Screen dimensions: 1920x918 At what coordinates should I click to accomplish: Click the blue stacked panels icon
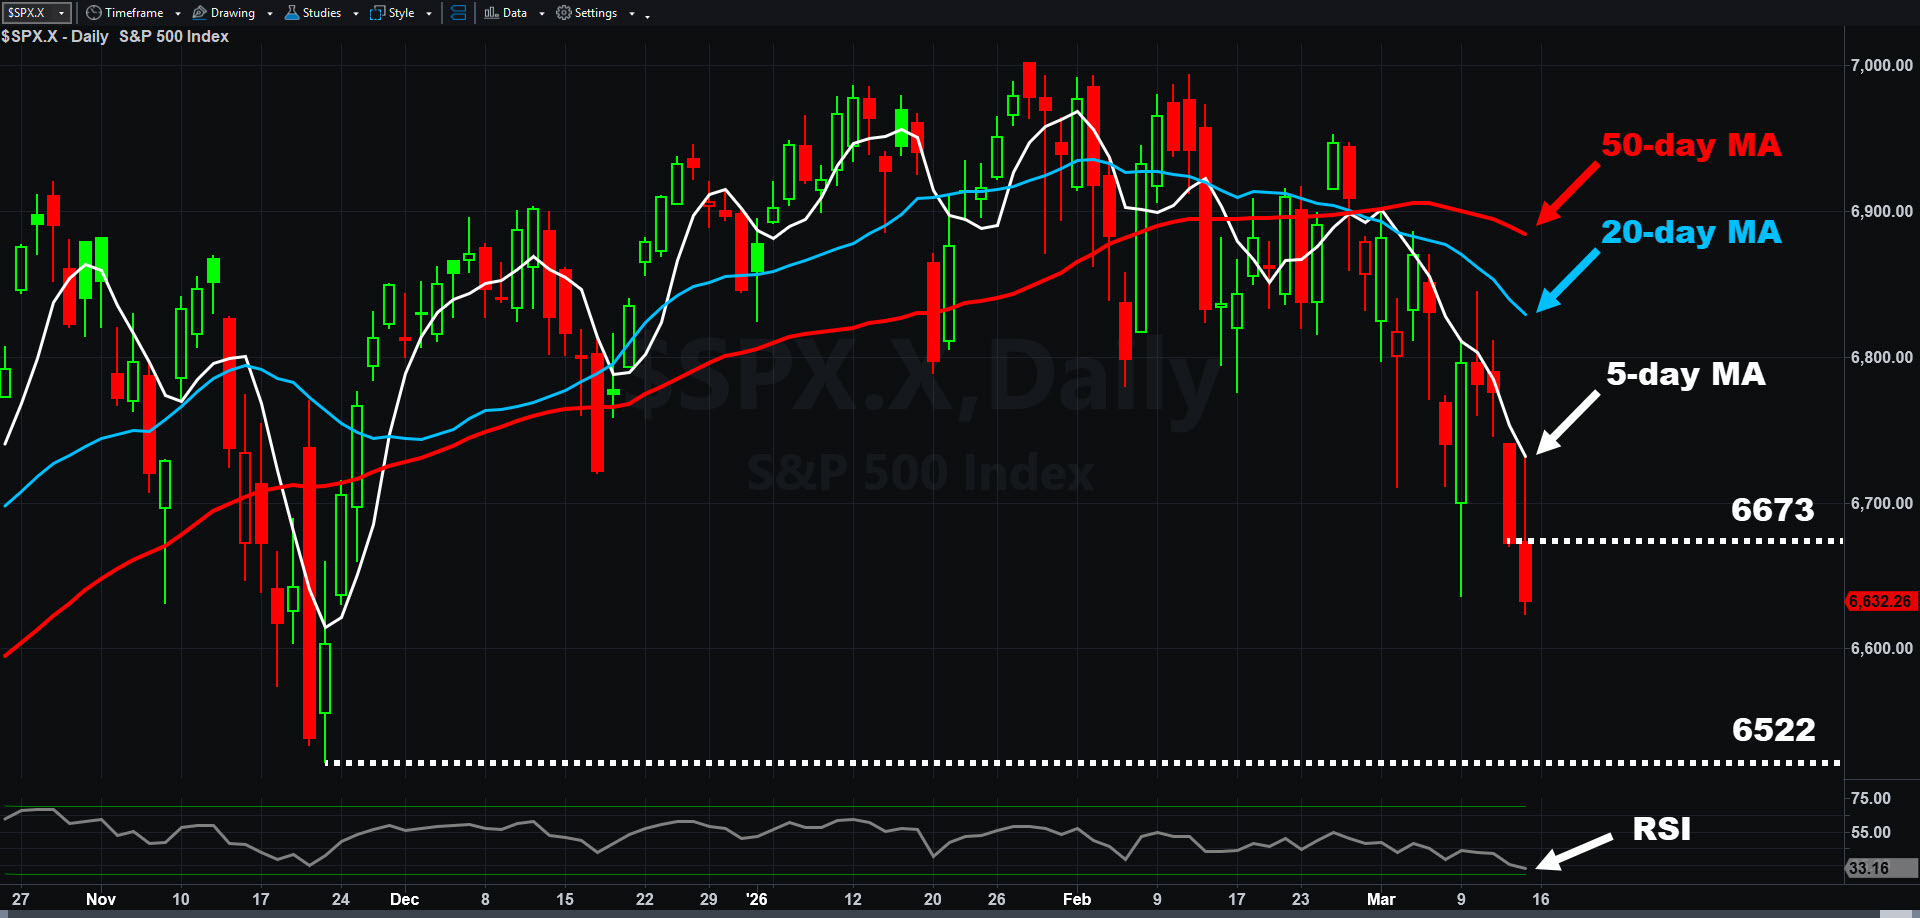(458, 13)
